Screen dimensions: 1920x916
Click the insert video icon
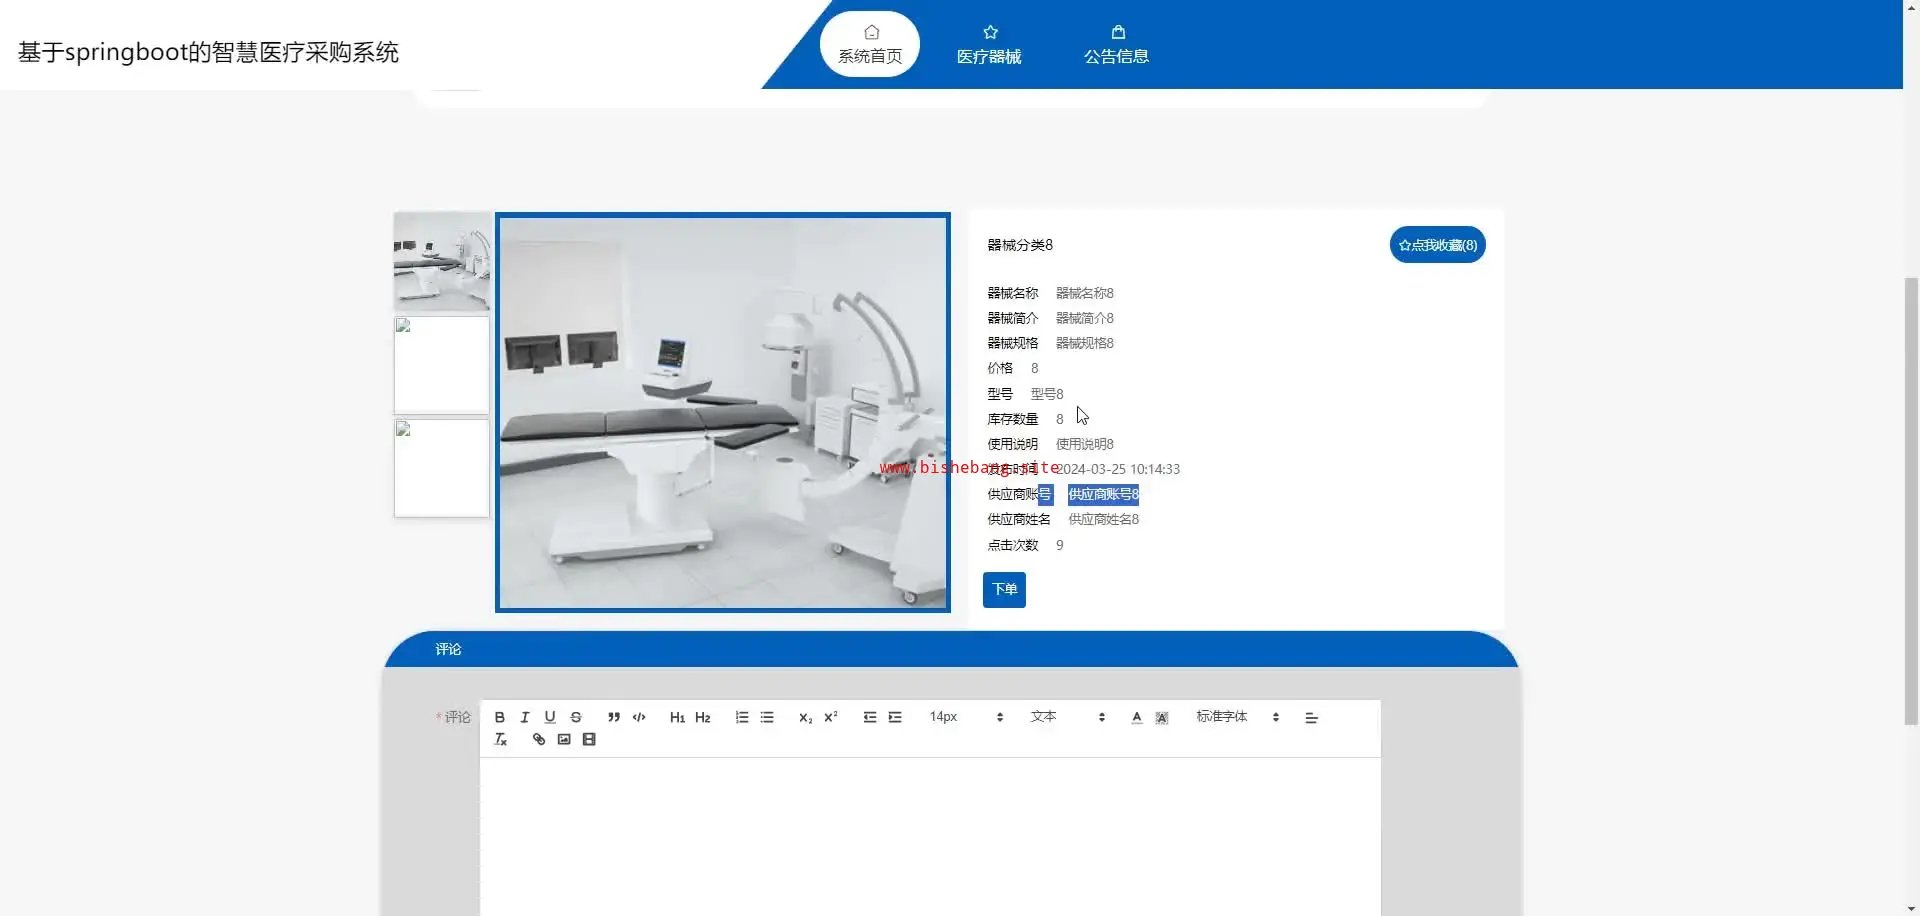pos(589,740)
